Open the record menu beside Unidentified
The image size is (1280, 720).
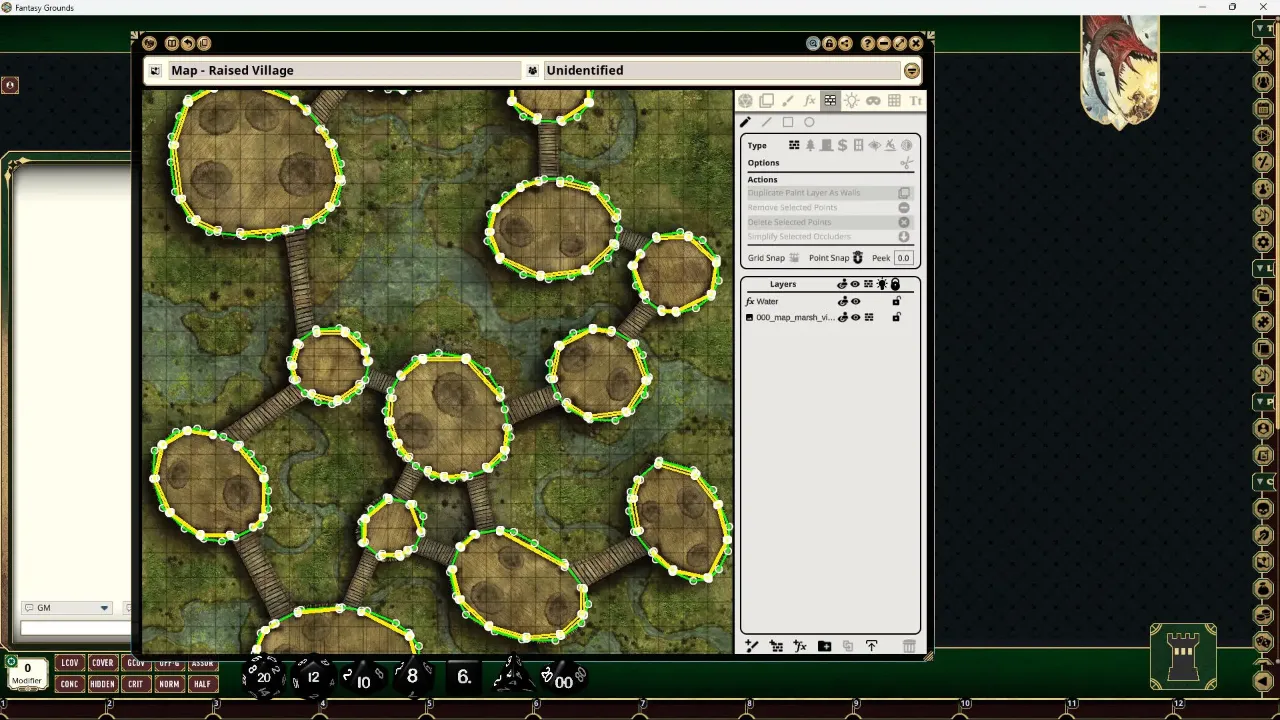tap(911, 70)
